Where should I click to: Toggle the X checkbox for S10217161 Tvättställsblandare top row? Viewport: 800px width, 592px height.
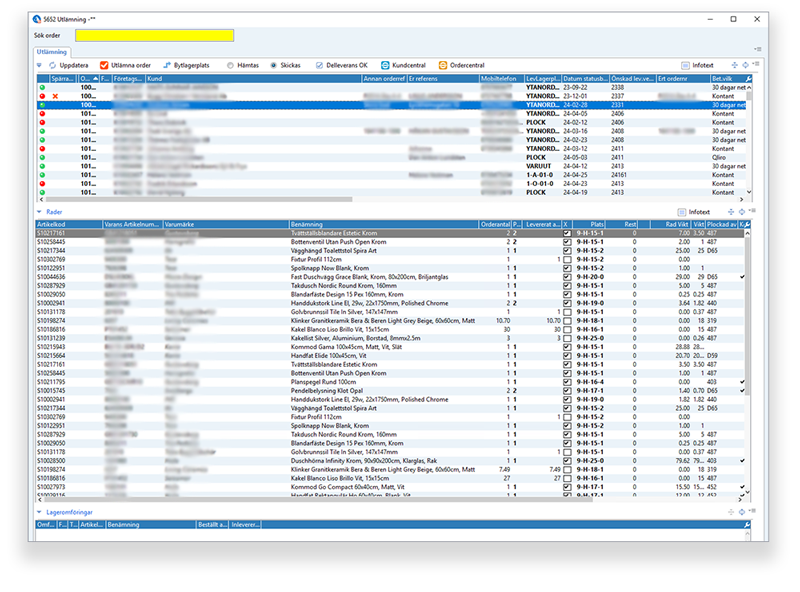pos(567,233)
